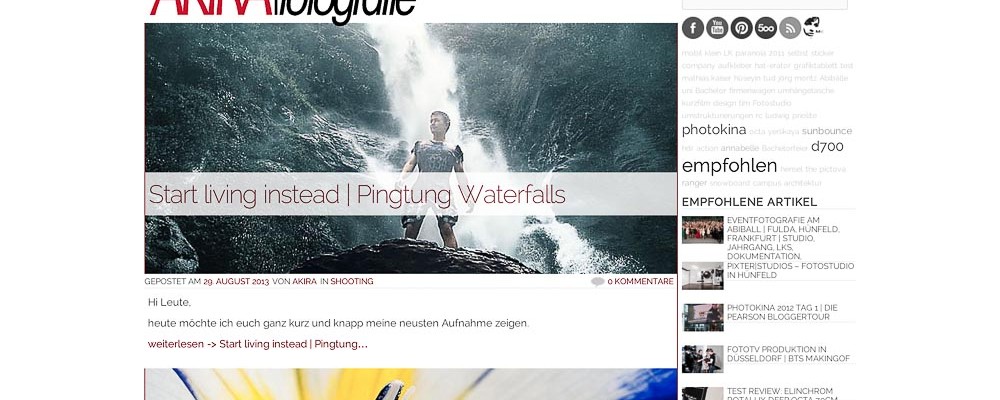Image resolution: width=1000 pixels, height=400 pixels.
Task: Select the 'd700' tag
Action: click(827, 147)
